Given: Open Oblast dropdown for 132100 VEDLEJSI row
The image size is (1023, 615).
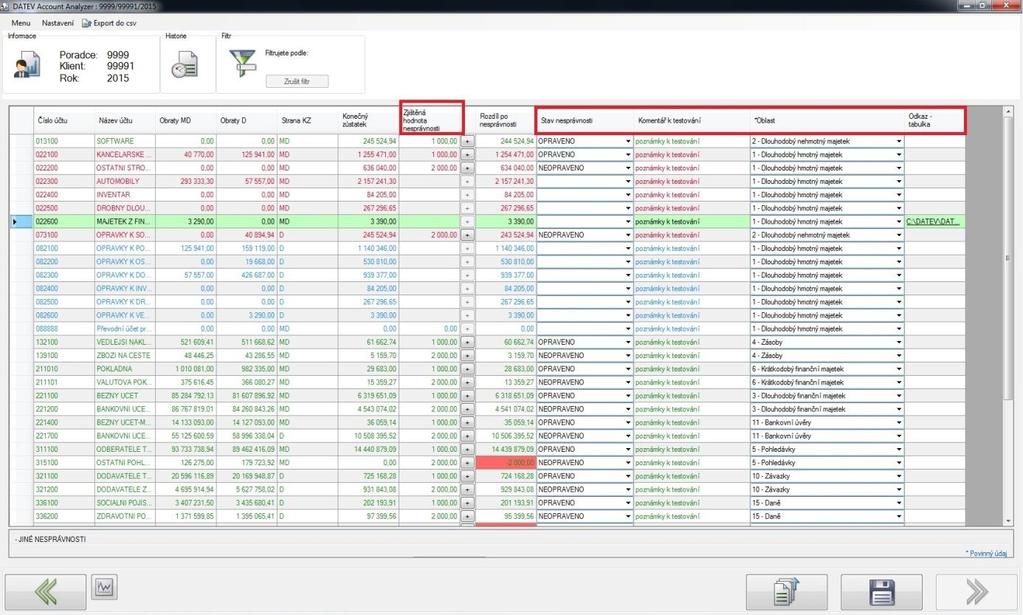Looking at the screenshot, I should coord(898,342).
